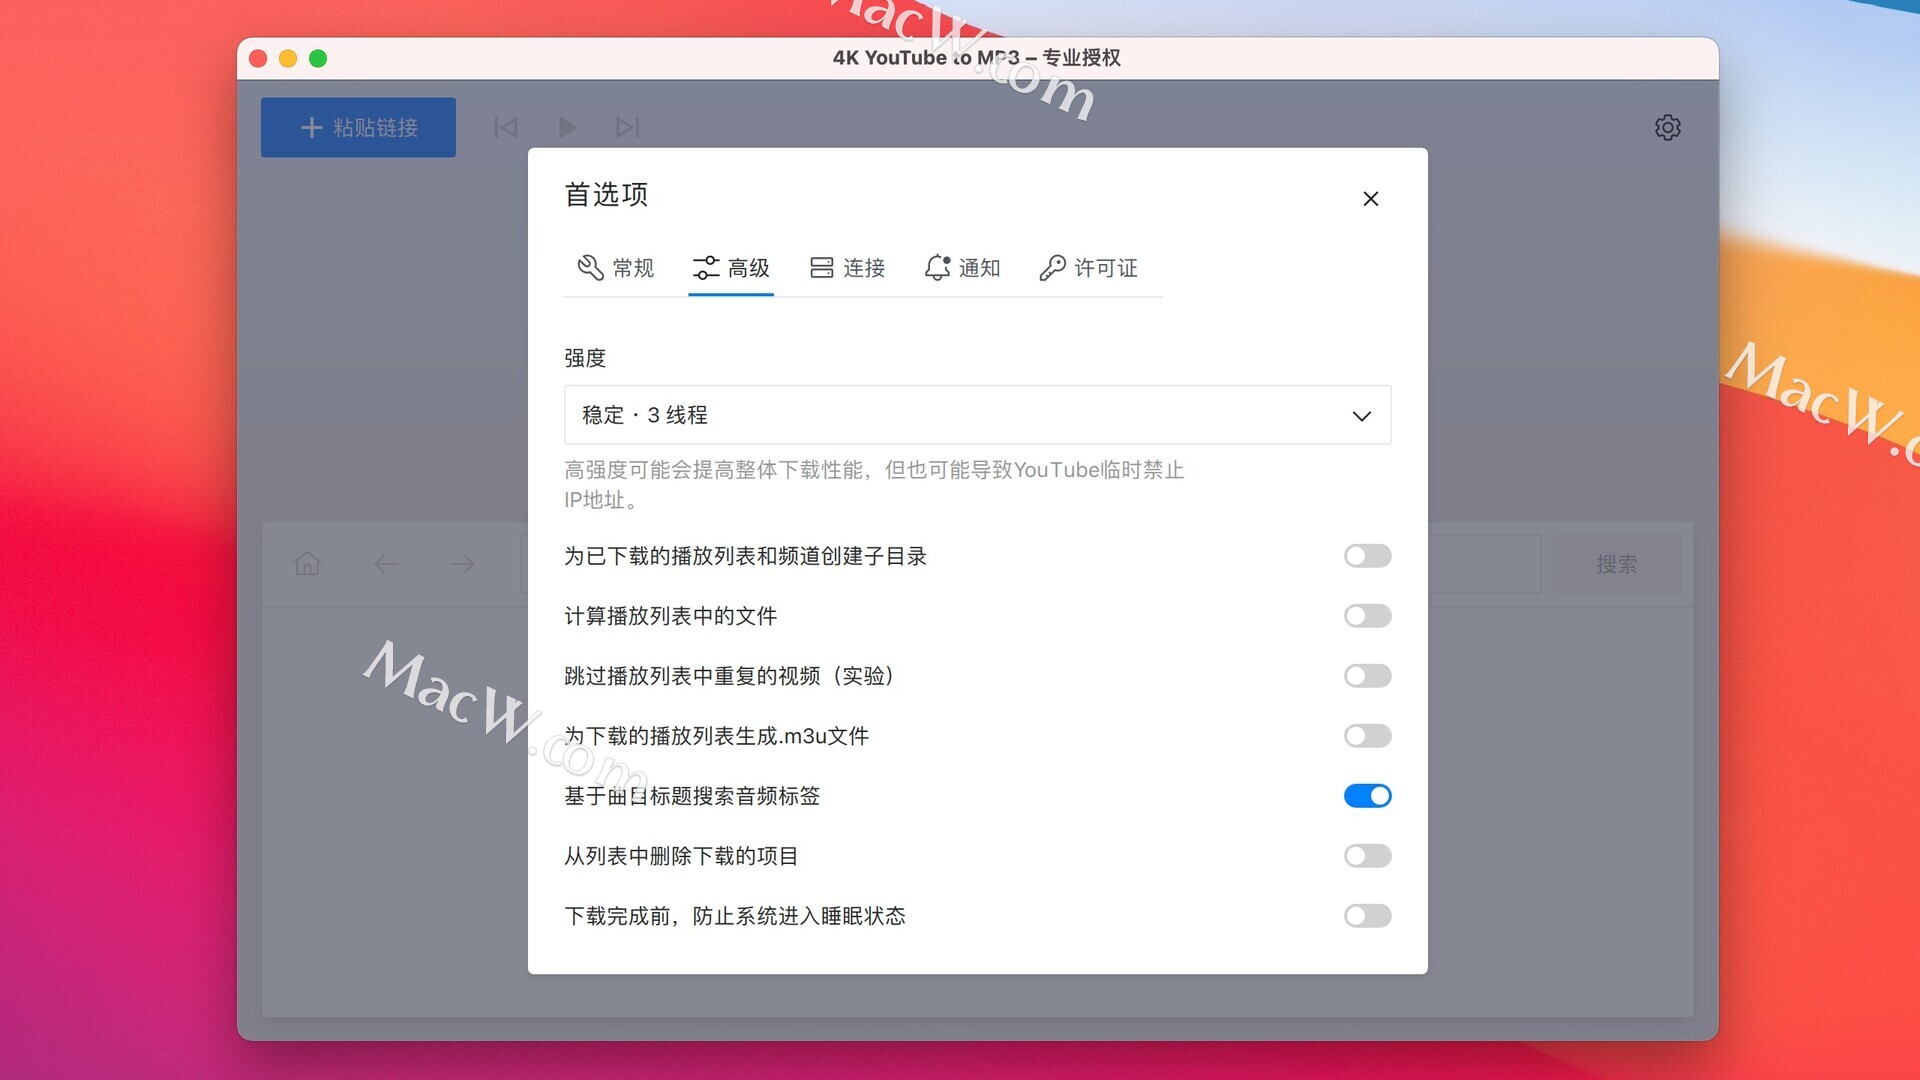Viewport: 1920px width, 1080px height.
Task: Expand the 强度 intensity dropdown
Action: pos(977,414)
